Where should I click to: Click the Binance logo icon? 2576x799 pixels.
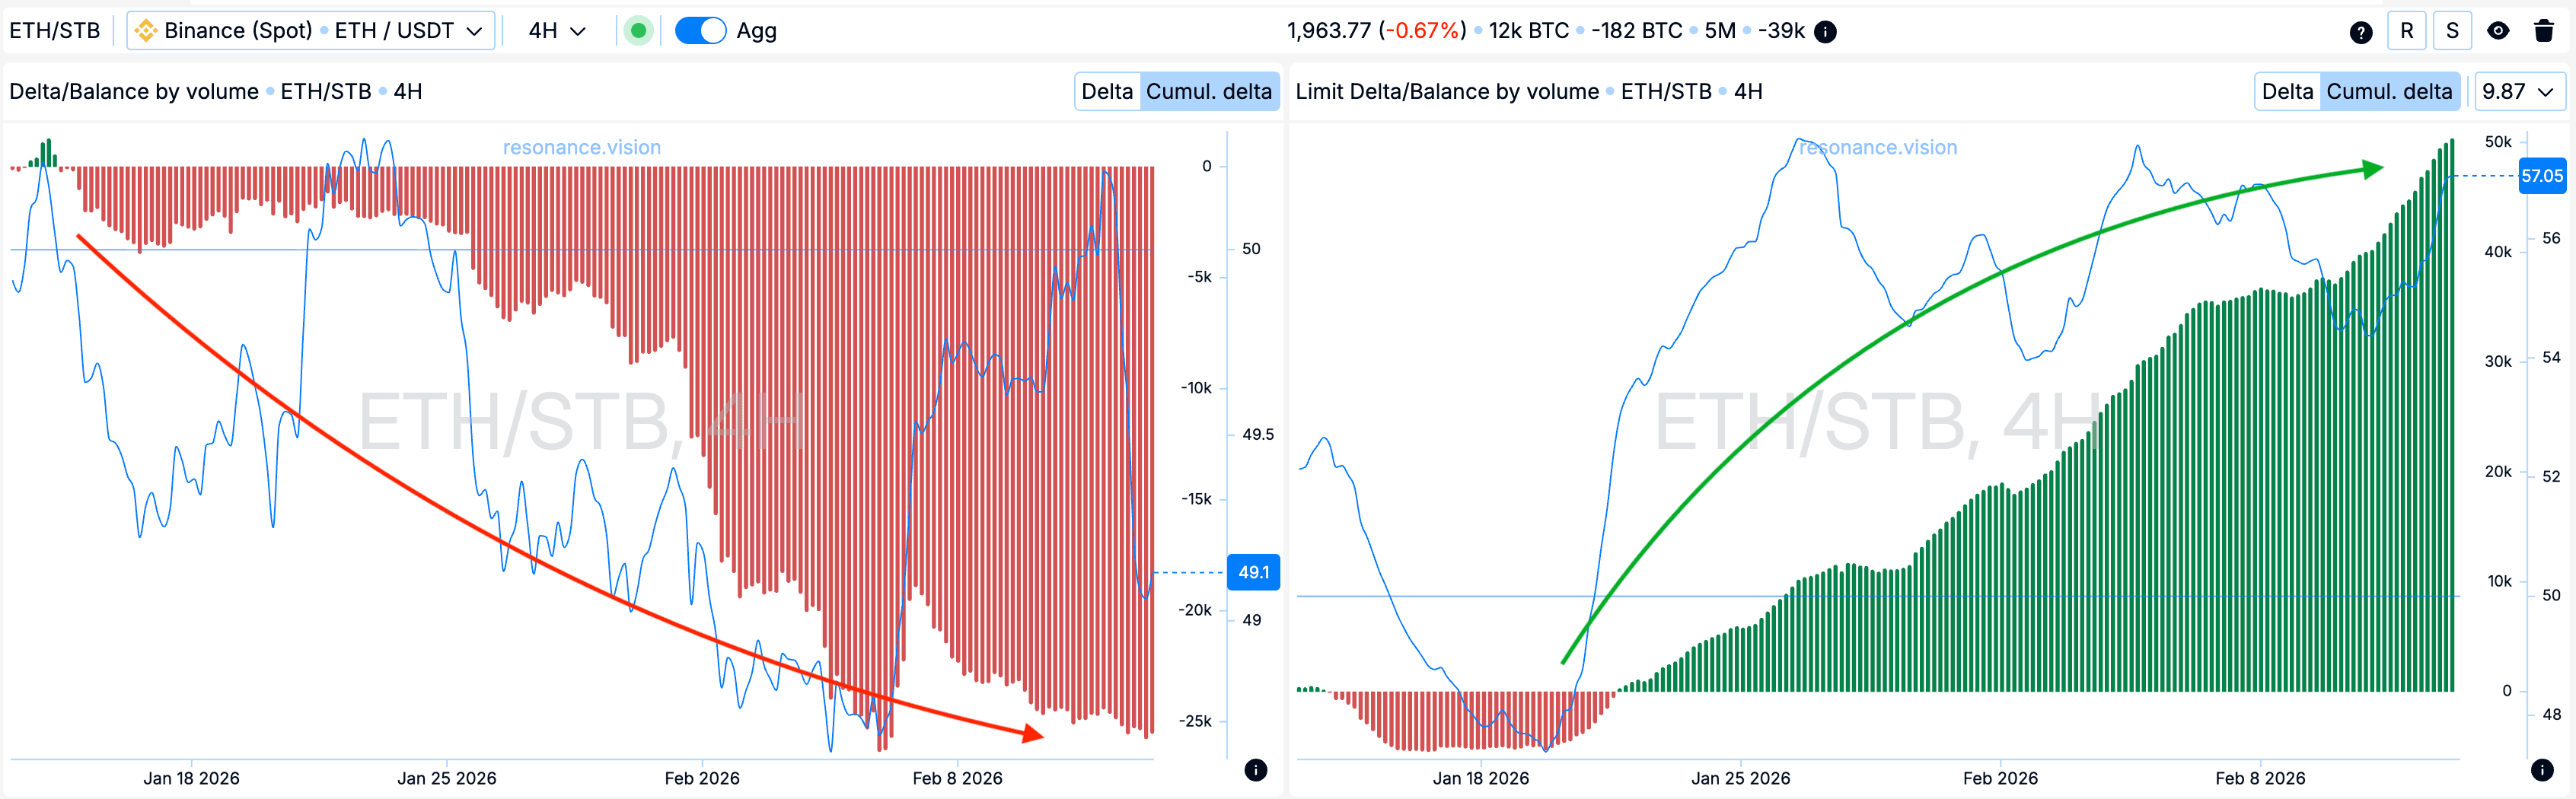tap(146, 31)
